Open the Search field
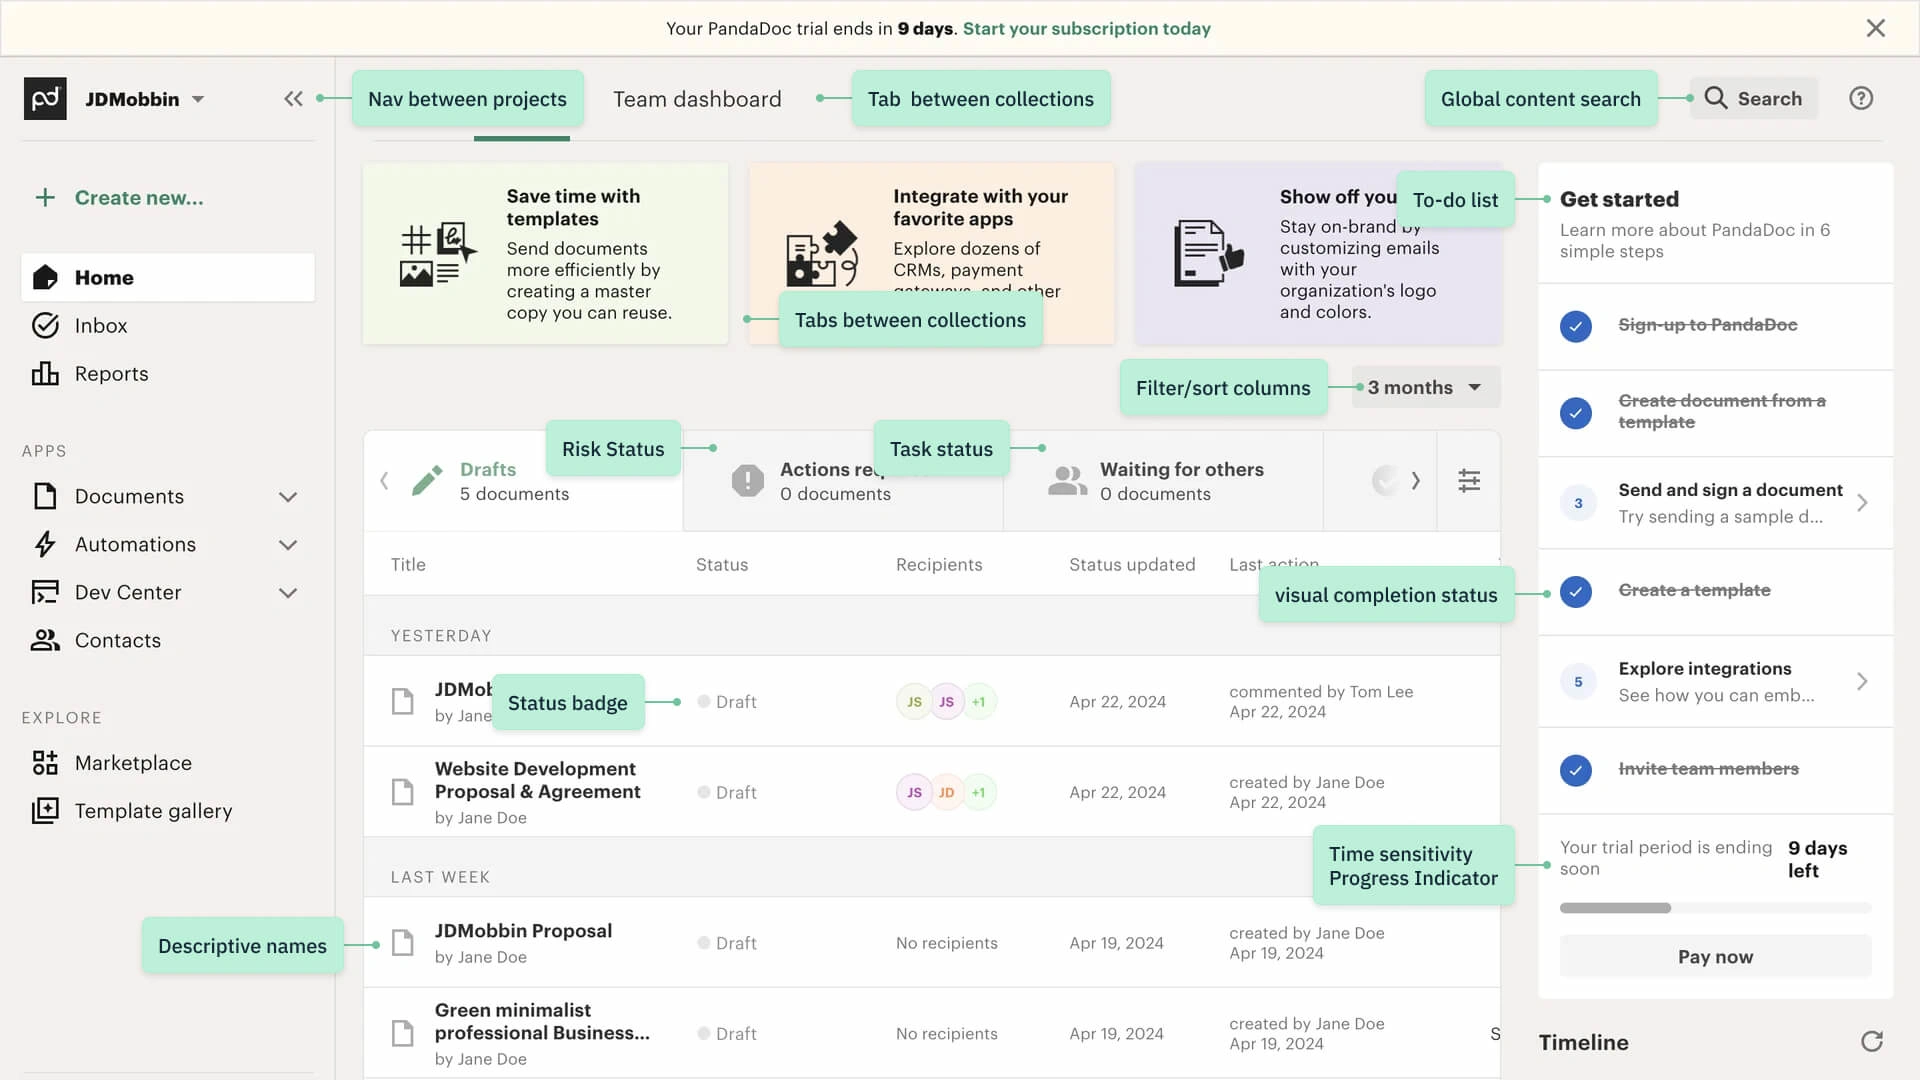This screenshot has height=1080, width=1920. (x=1754, y=98)
